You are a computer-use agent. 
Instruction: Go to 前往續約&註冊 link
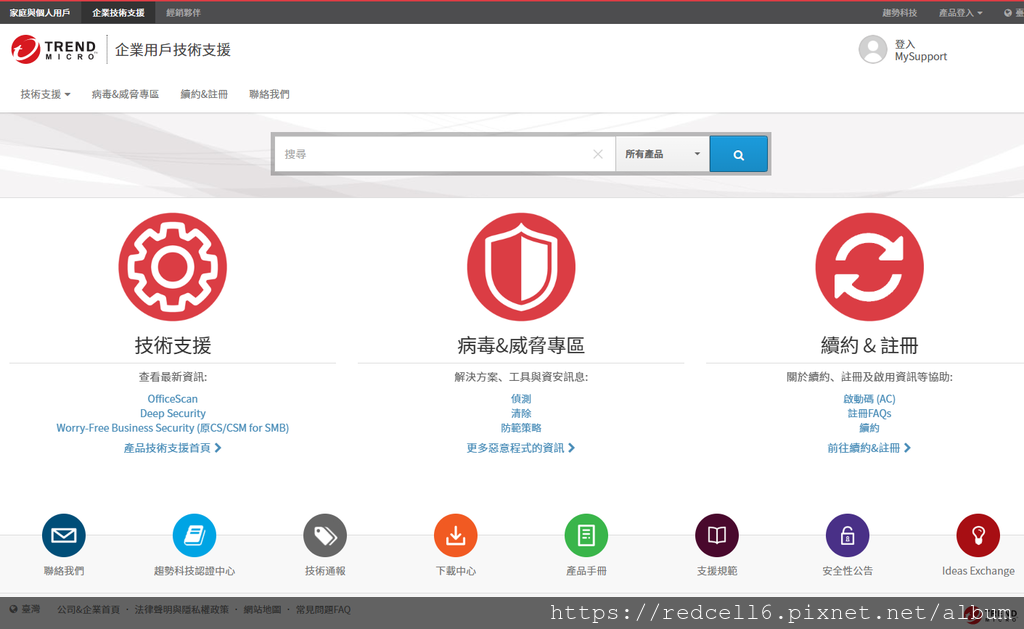(x=869, y=448)
